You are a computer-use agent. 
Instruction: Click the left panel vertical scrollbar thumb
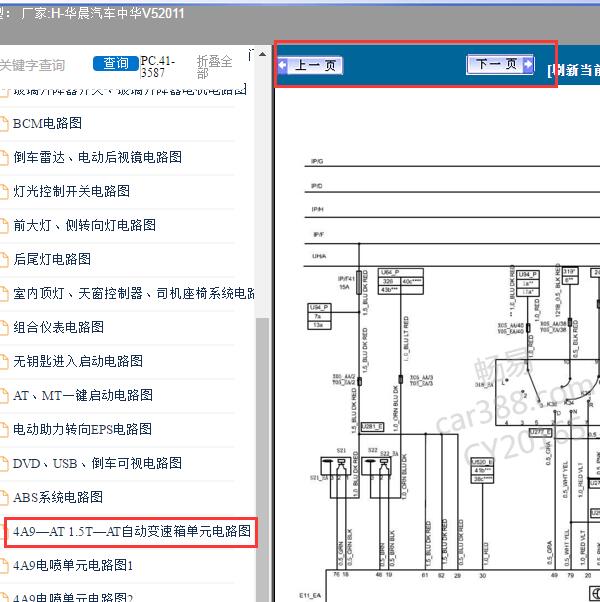pyautogui.click(x=263, y=459)
